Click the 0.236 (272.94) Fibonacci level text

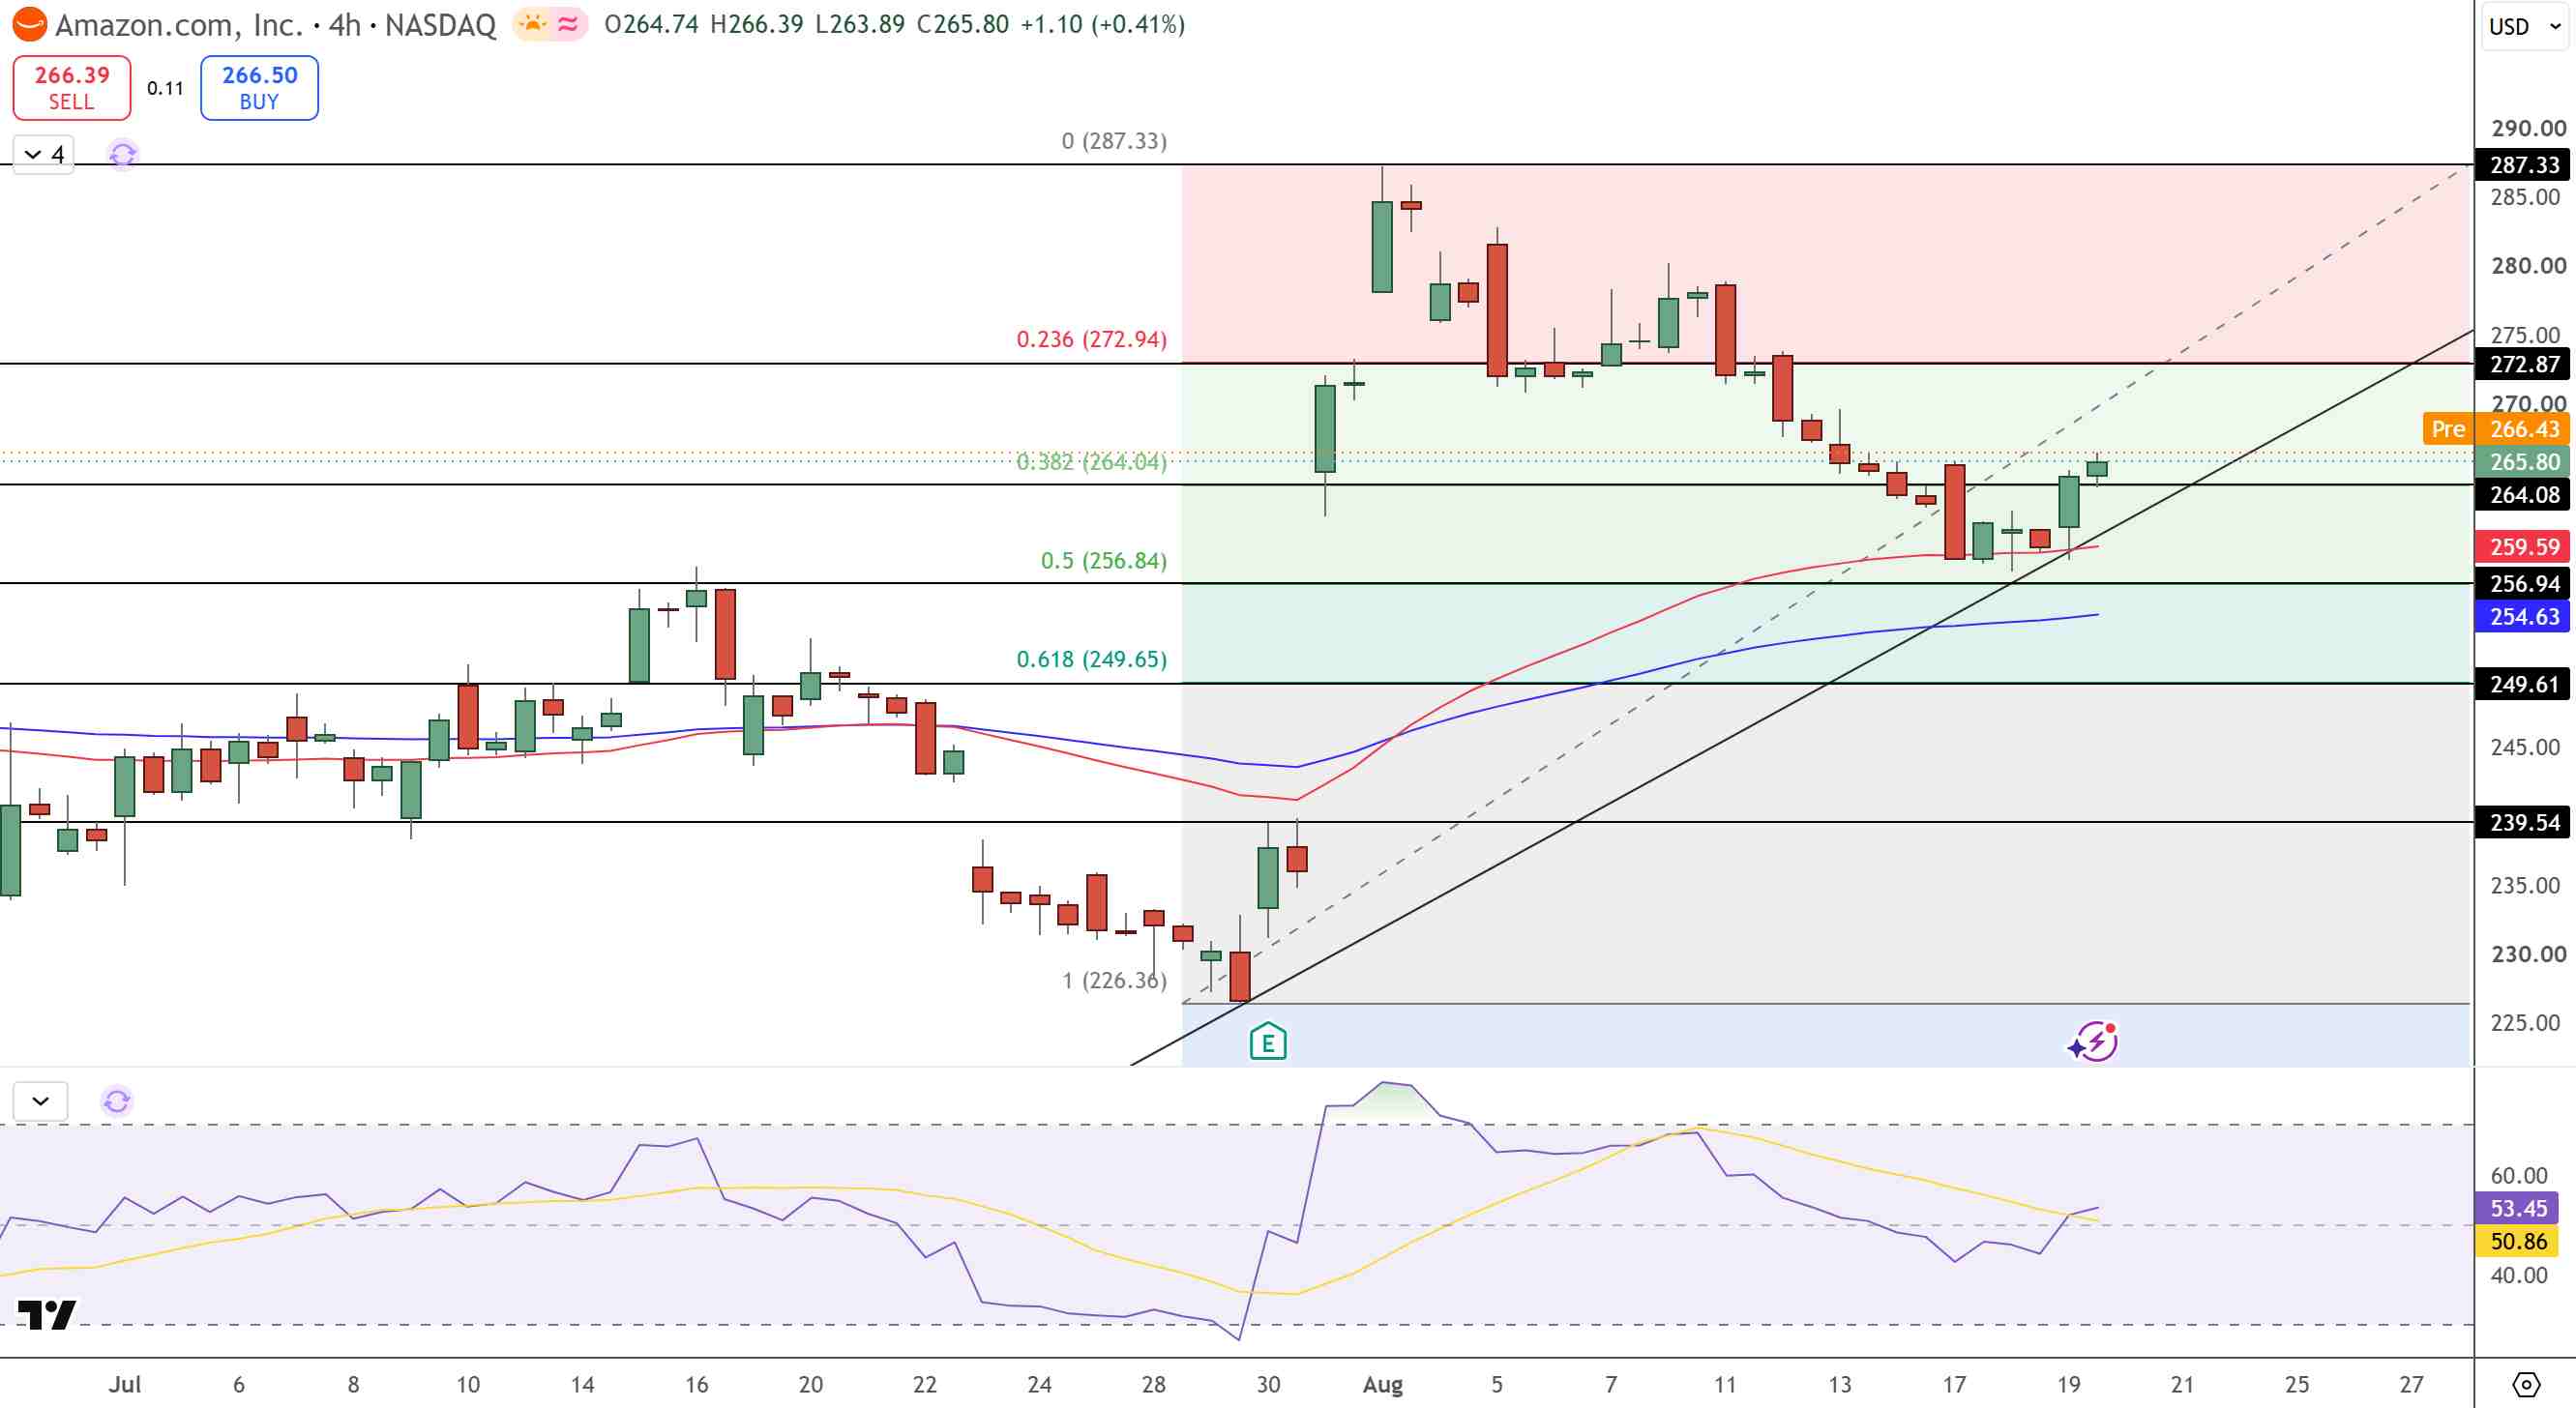coord(1092,339)
